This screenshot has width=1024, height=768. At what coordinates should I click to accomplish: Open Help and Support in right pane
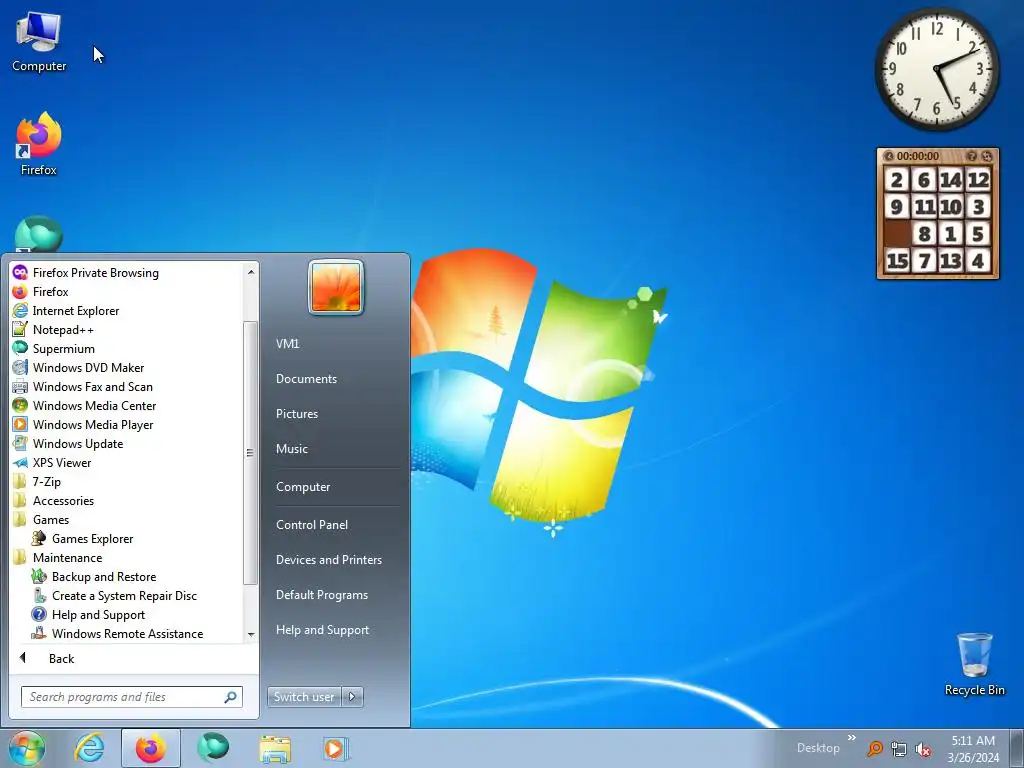coord(336,630)
